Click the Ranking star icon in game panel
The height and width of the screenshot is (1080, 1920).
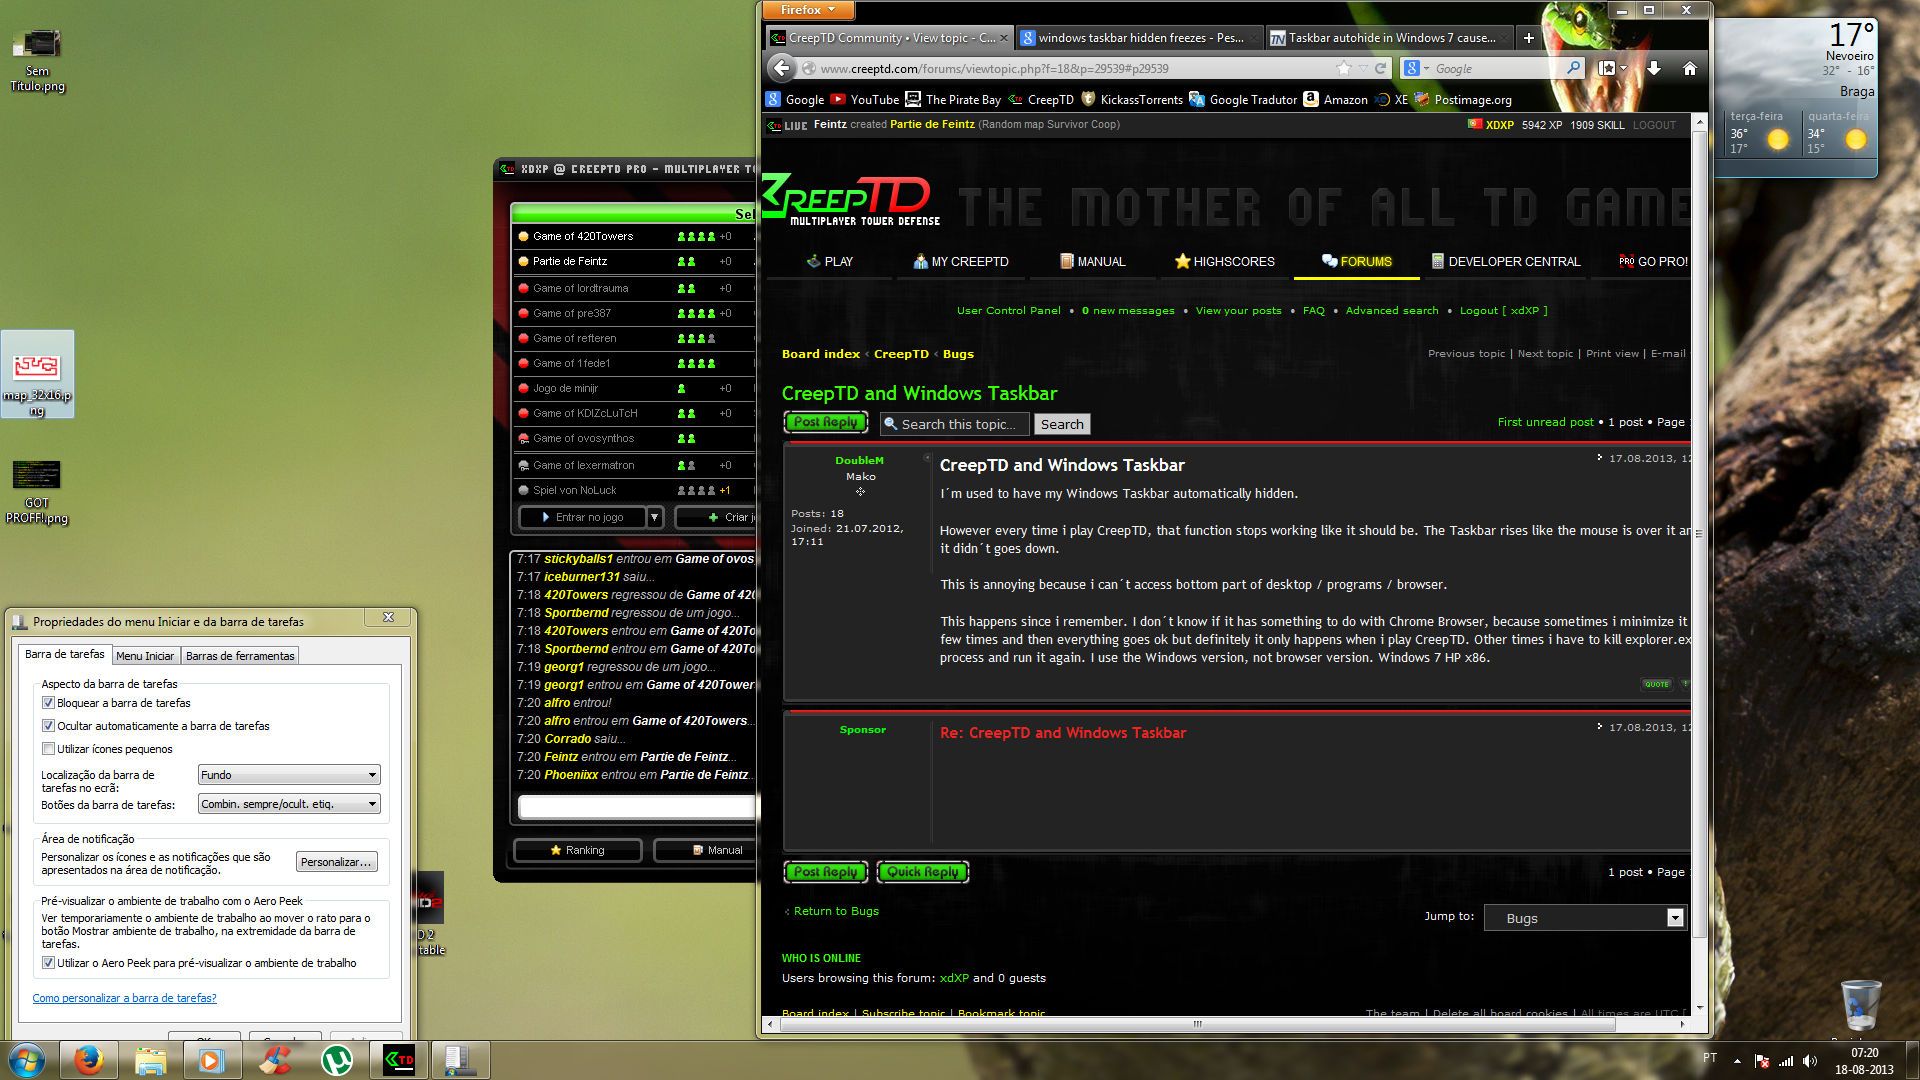556,849
